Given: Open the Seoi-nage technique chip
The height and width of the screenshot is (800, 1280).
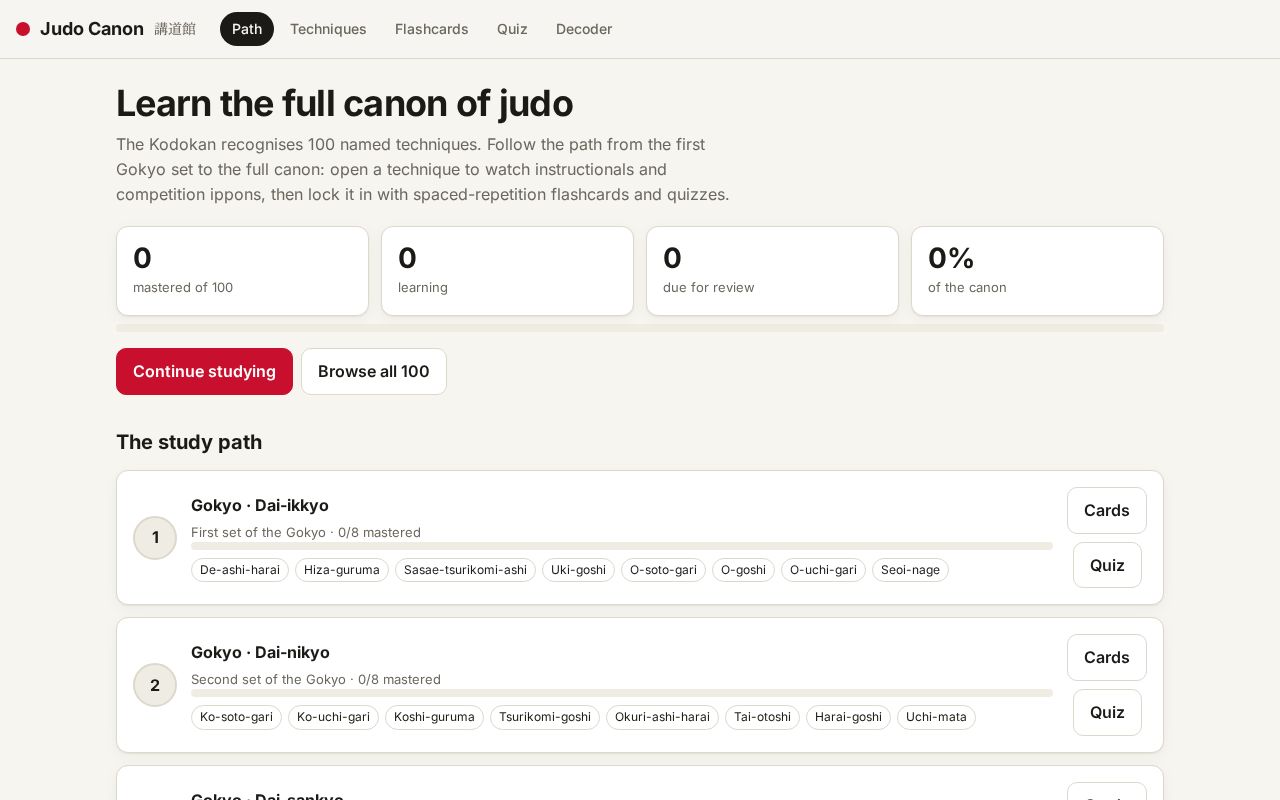Looking at the screenshot, I should (910, 570).
